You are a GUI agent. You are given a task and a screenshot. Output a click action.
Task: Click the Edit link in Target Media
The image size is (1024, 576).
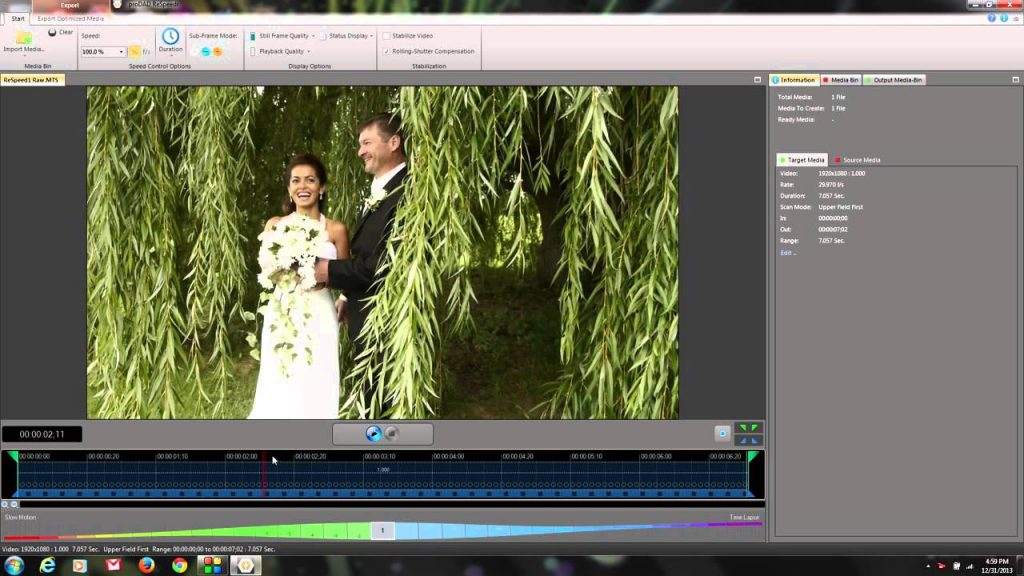tap(787, 253)
